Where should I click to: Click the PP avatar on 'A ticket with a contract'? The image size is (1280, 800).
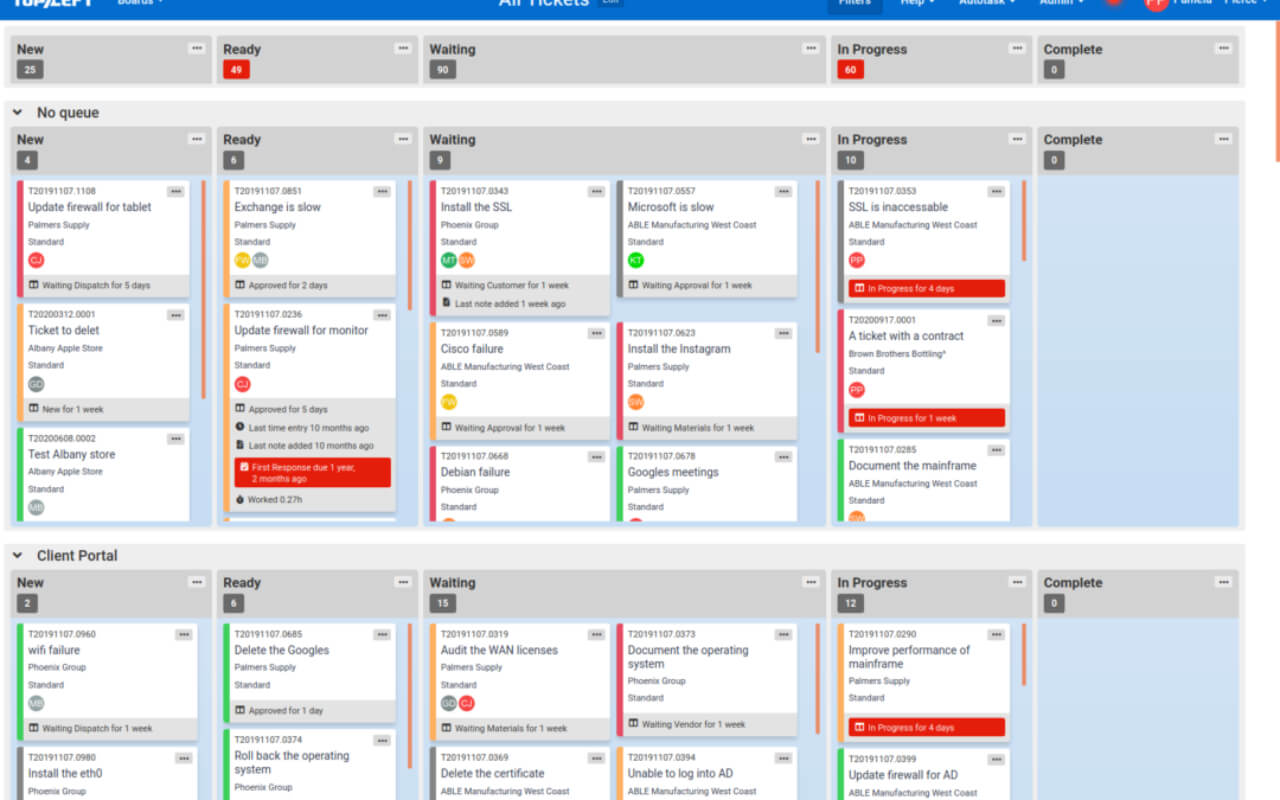point(857,389)
